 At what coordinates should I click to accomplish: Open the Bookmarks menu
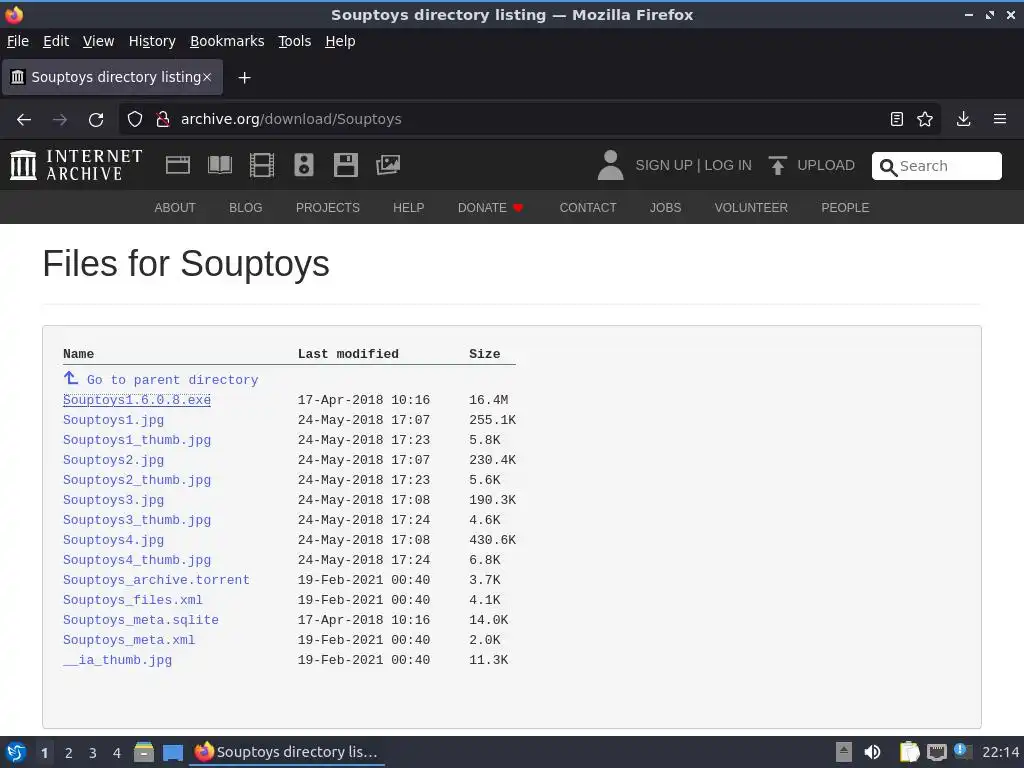click(227, 41)
